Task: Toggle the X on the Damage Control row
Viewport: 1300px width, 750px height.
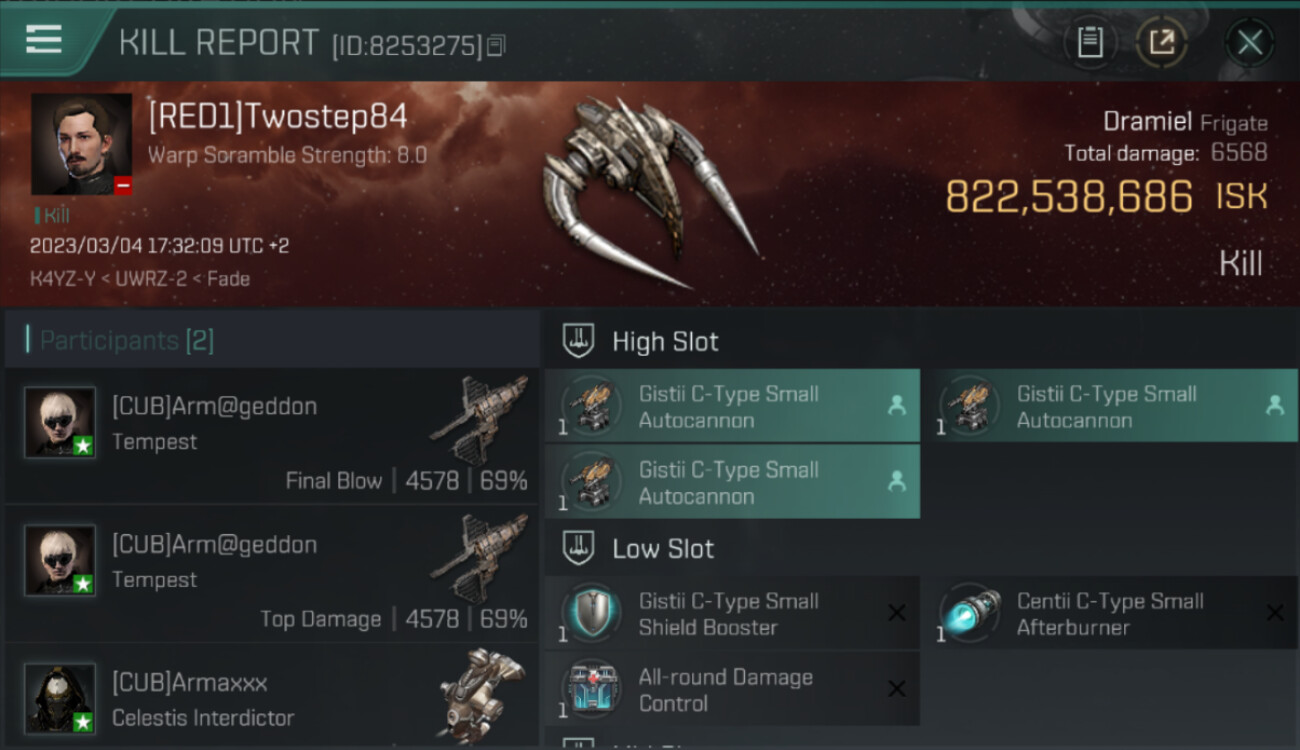Action: pyautogui.click(x=897, y=689)
